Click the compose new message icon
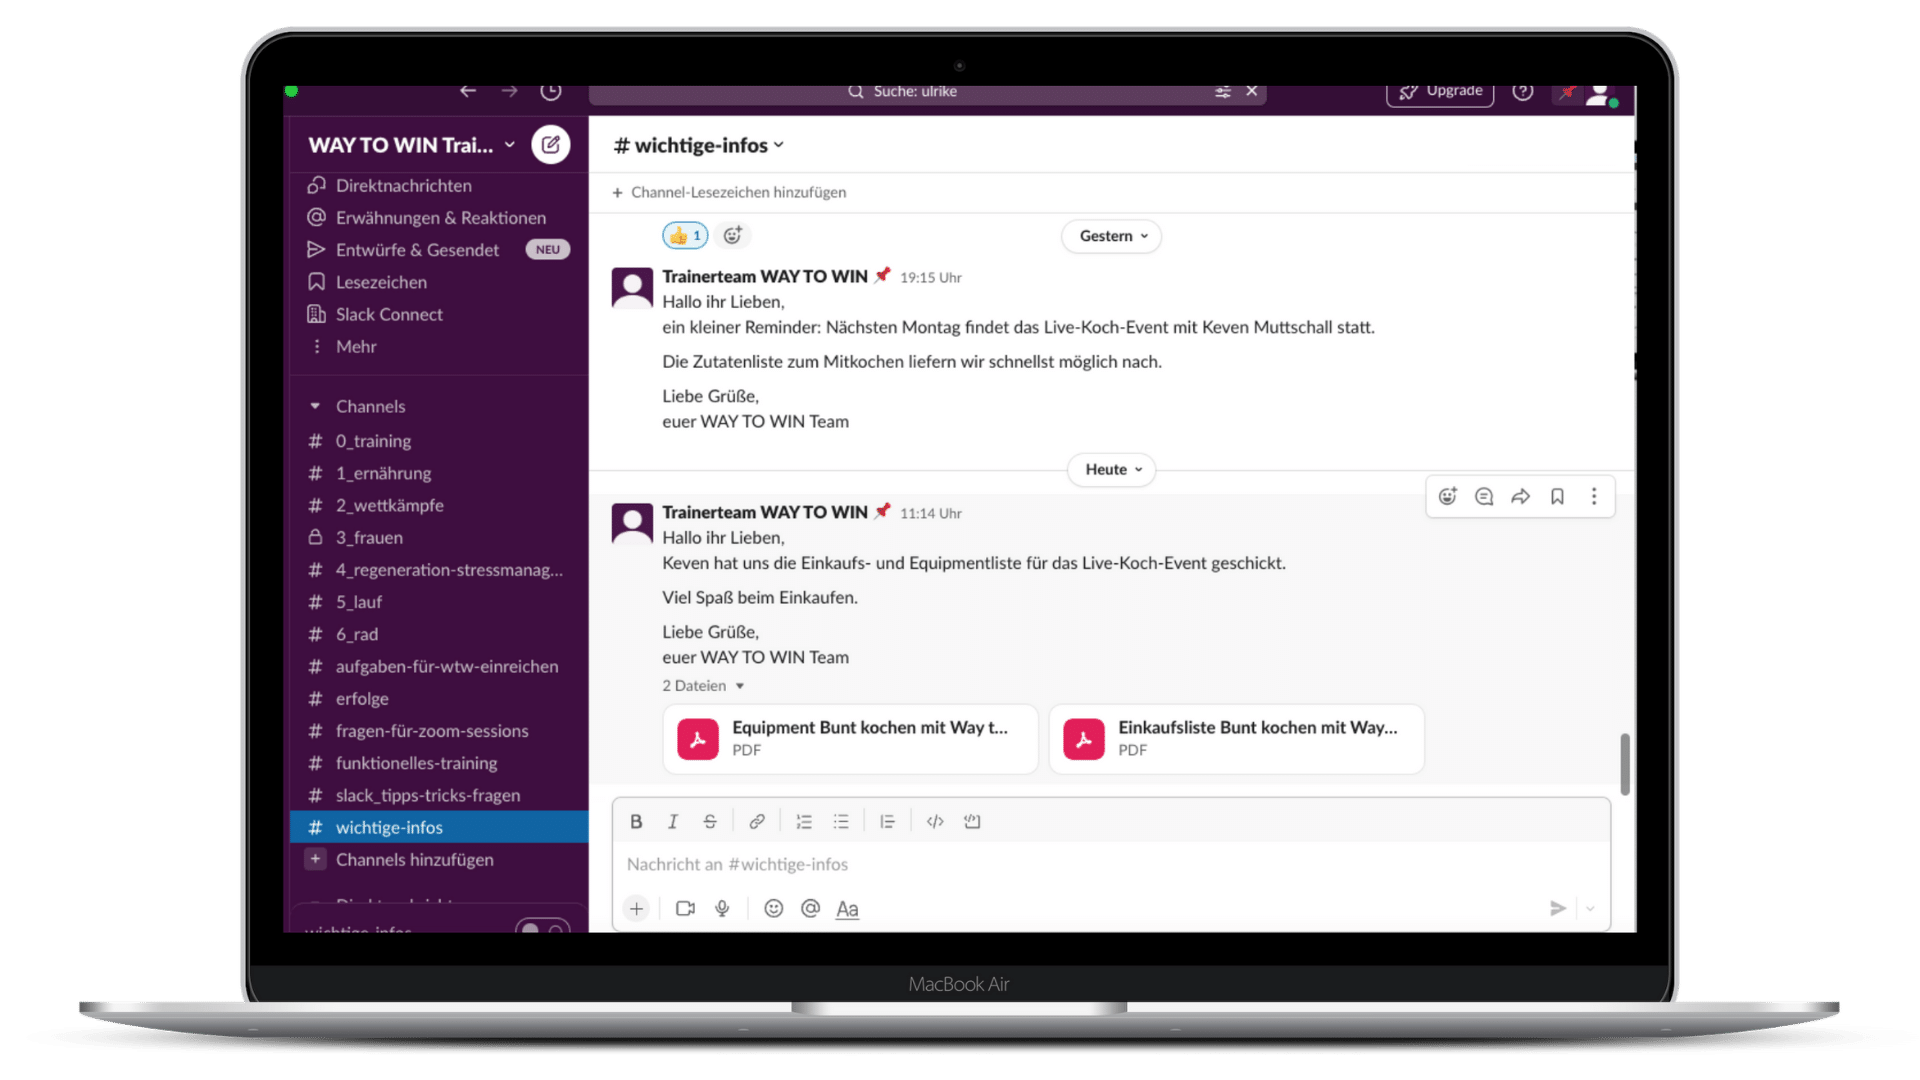 click(550, 145)
